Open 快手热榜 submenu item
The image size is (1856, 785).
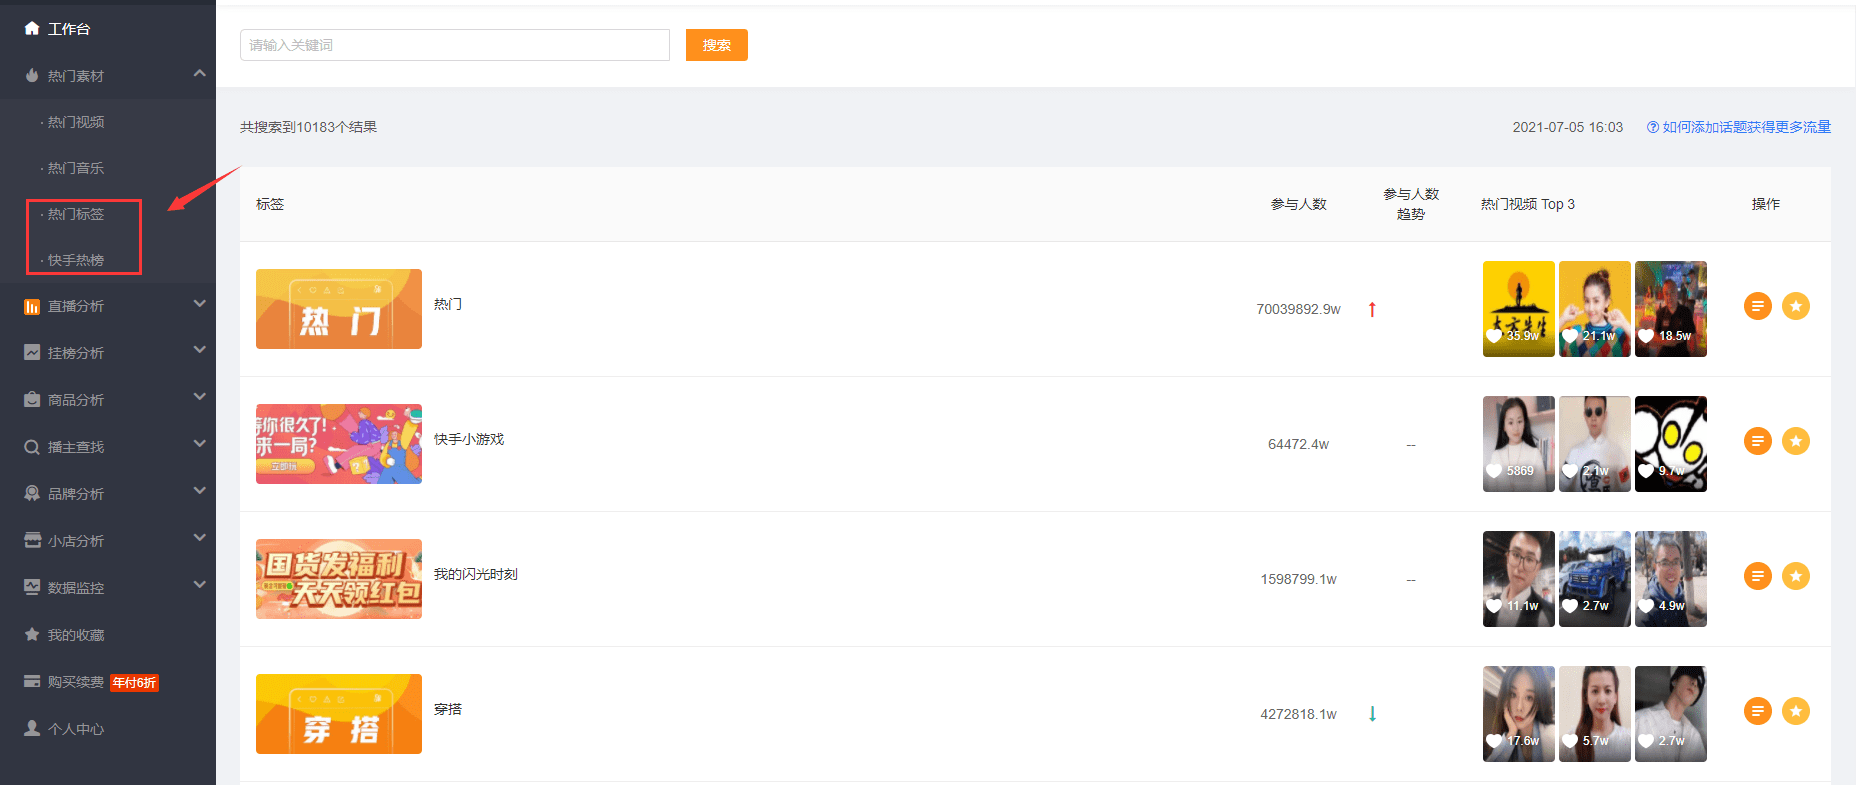pyautogui.click(x=76, y=260)
